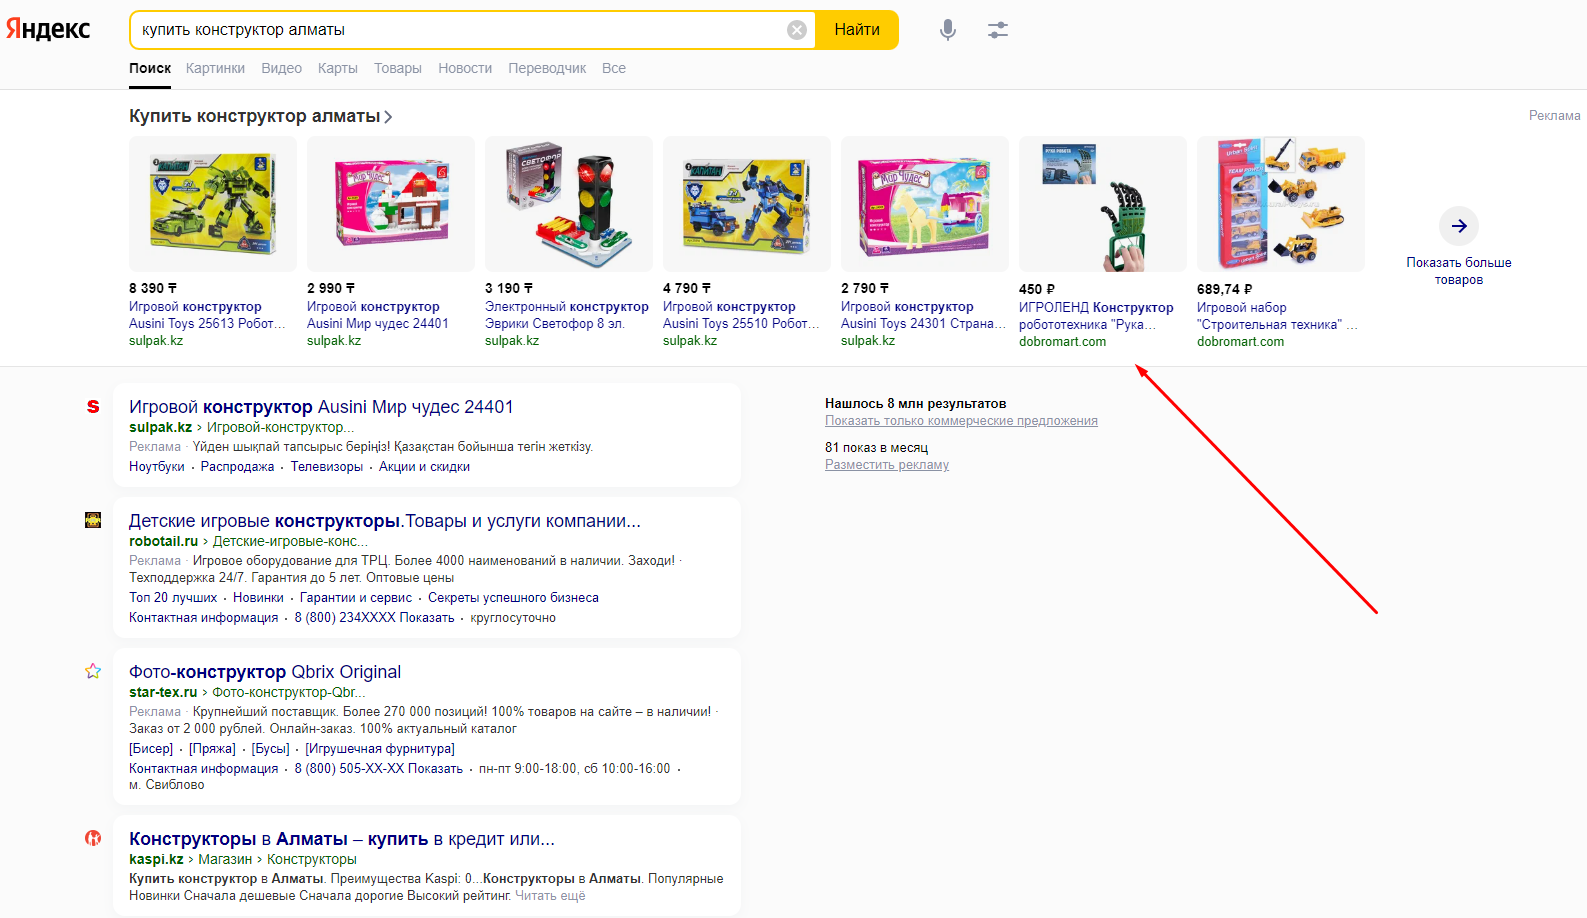
Task: Open the [Пряжа] sitelink
Action: [212, 749]
